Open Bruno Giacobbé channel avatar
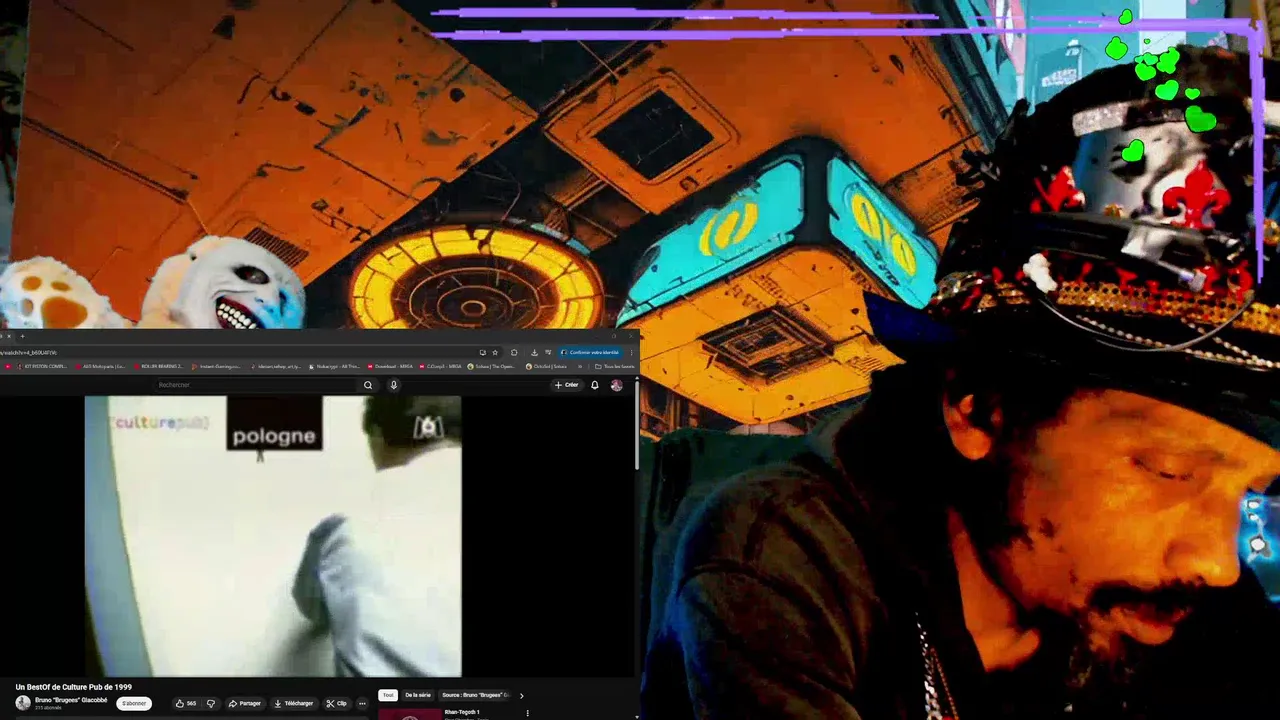The width and height of the screenshot is (1280, 720). [22, 703]
